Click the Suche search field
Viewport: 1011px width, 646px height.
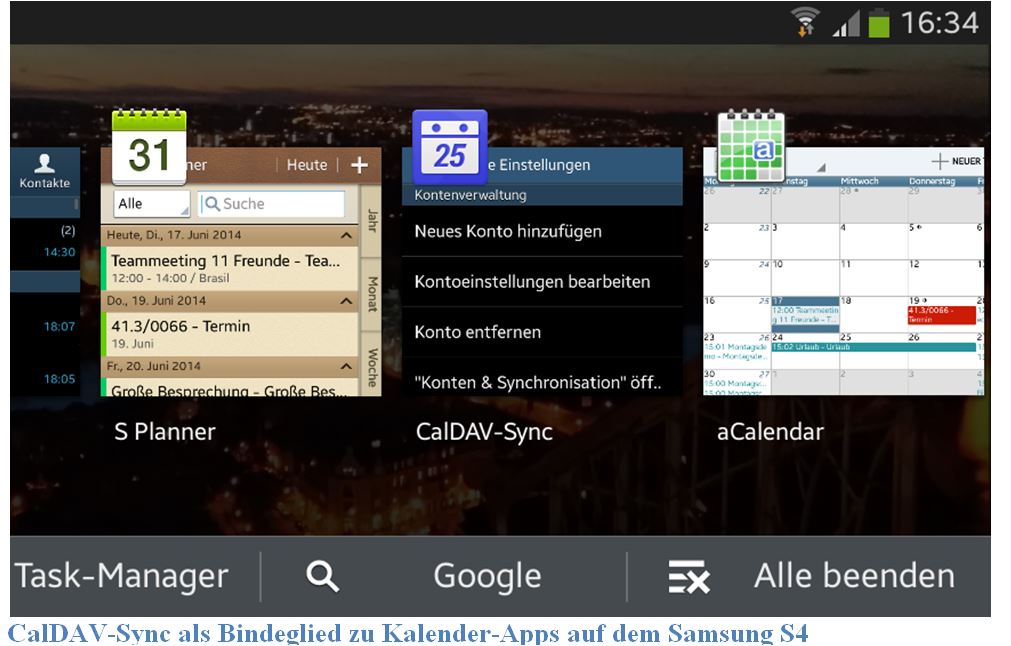point(271,204)
